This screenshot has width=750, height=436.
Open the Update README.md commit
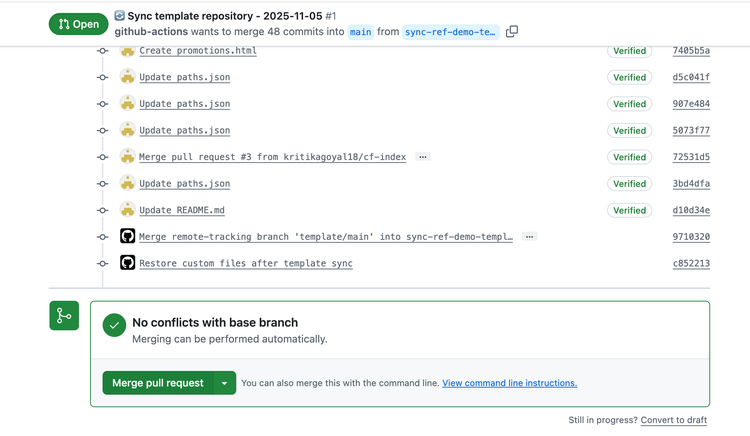tap(182, 210)
